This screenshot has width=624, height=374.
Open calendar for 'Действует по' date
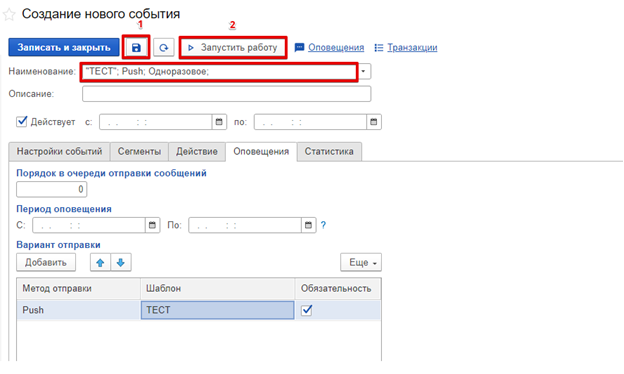point(374,122)
